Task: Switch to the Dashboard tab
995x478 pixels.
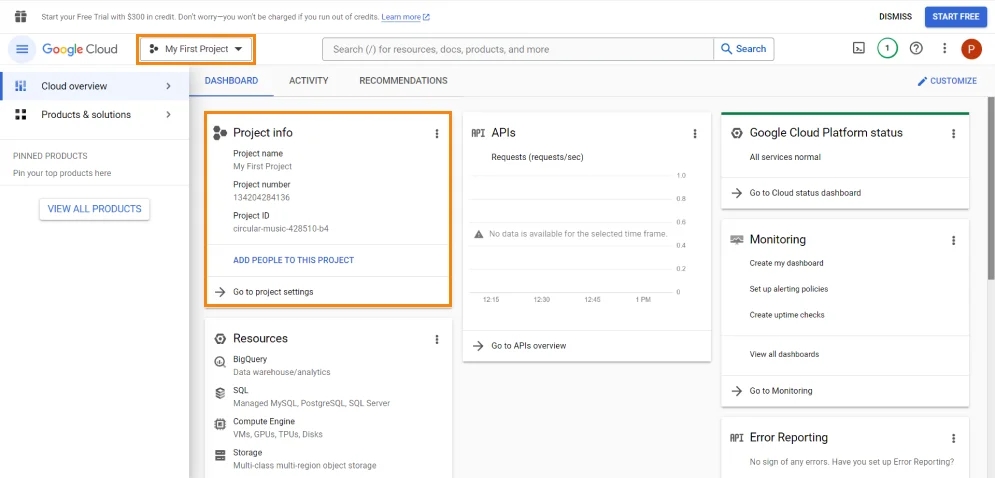Action: click(232, 81)
